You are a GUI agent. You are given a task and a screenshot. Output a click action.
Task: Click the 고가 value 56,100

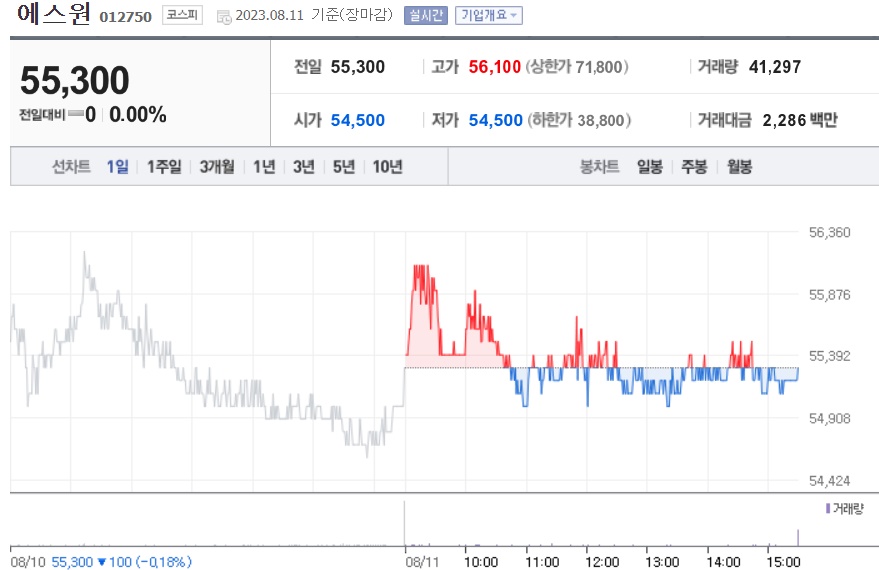[494, 67]
